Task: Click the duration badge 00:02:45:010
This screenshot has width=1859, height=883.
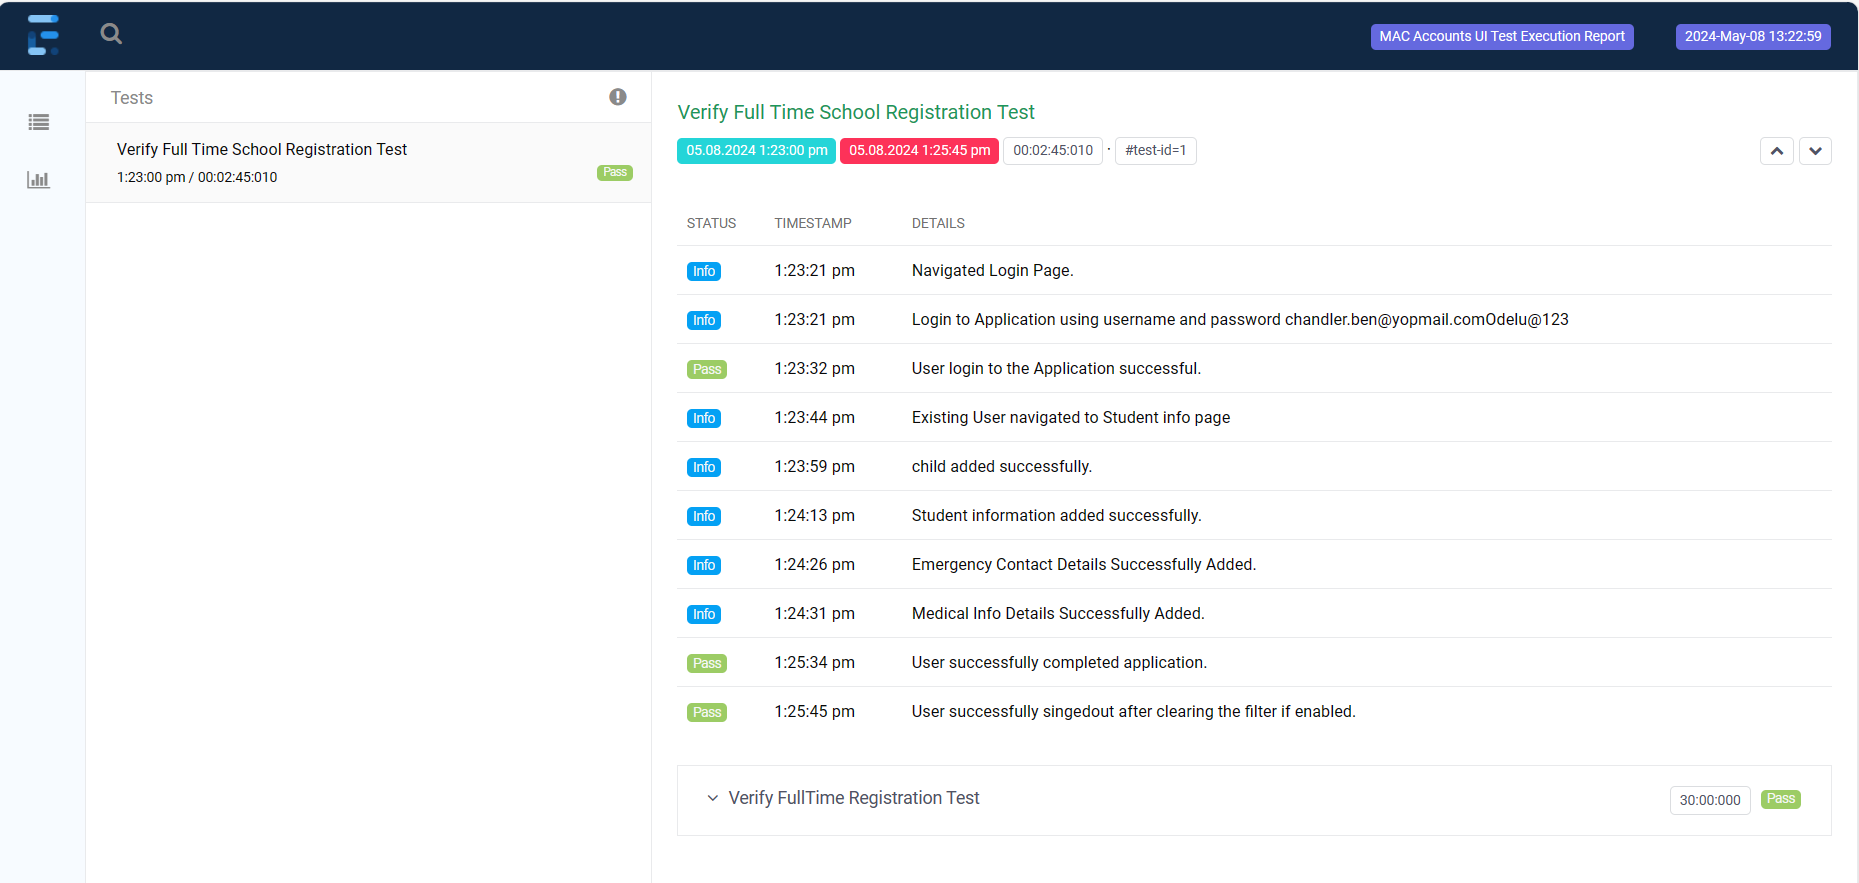Action: (x=1053, y=151)
